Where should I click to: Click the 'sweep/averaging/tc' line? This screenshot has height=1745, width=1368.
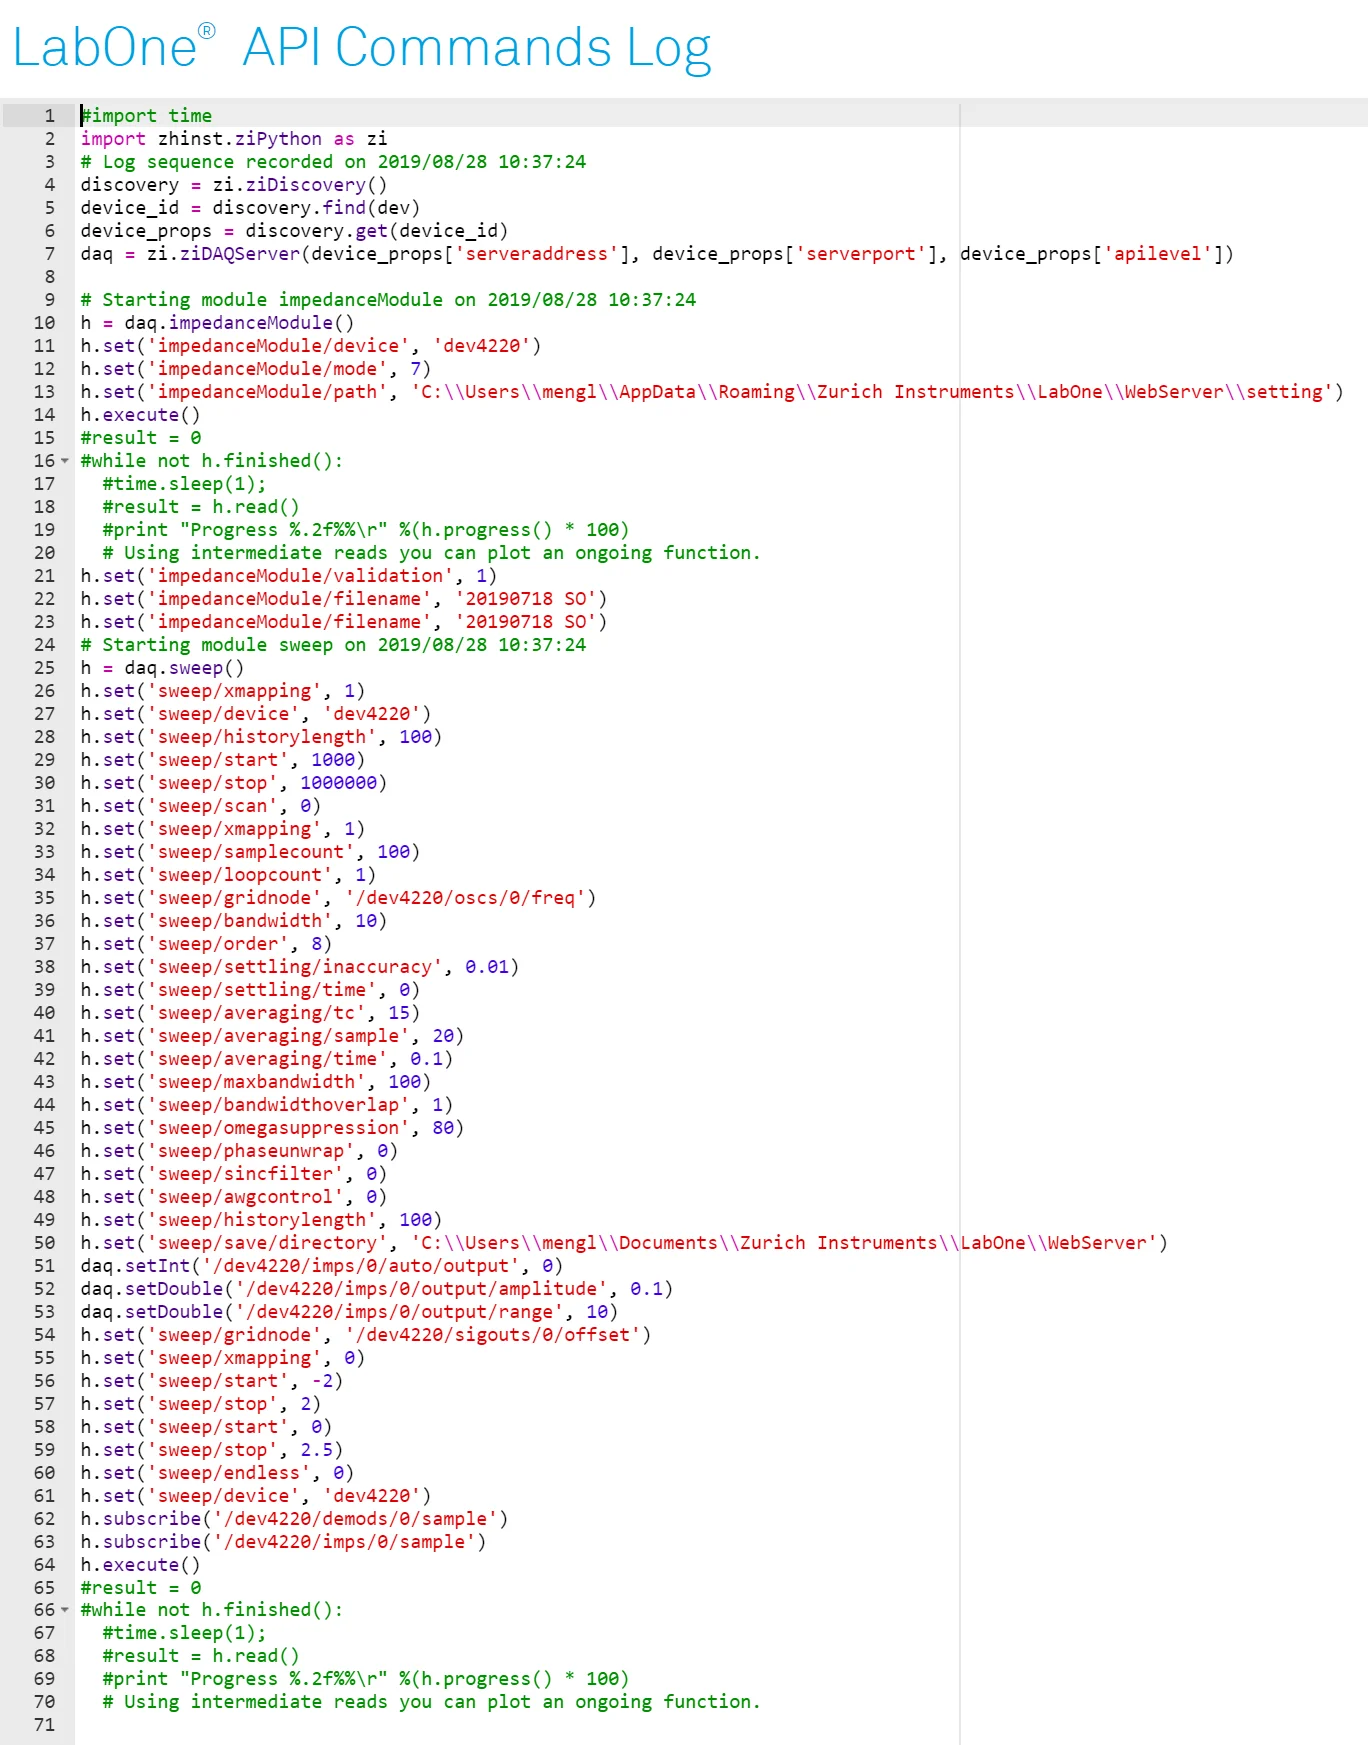tap(250, 1013)
